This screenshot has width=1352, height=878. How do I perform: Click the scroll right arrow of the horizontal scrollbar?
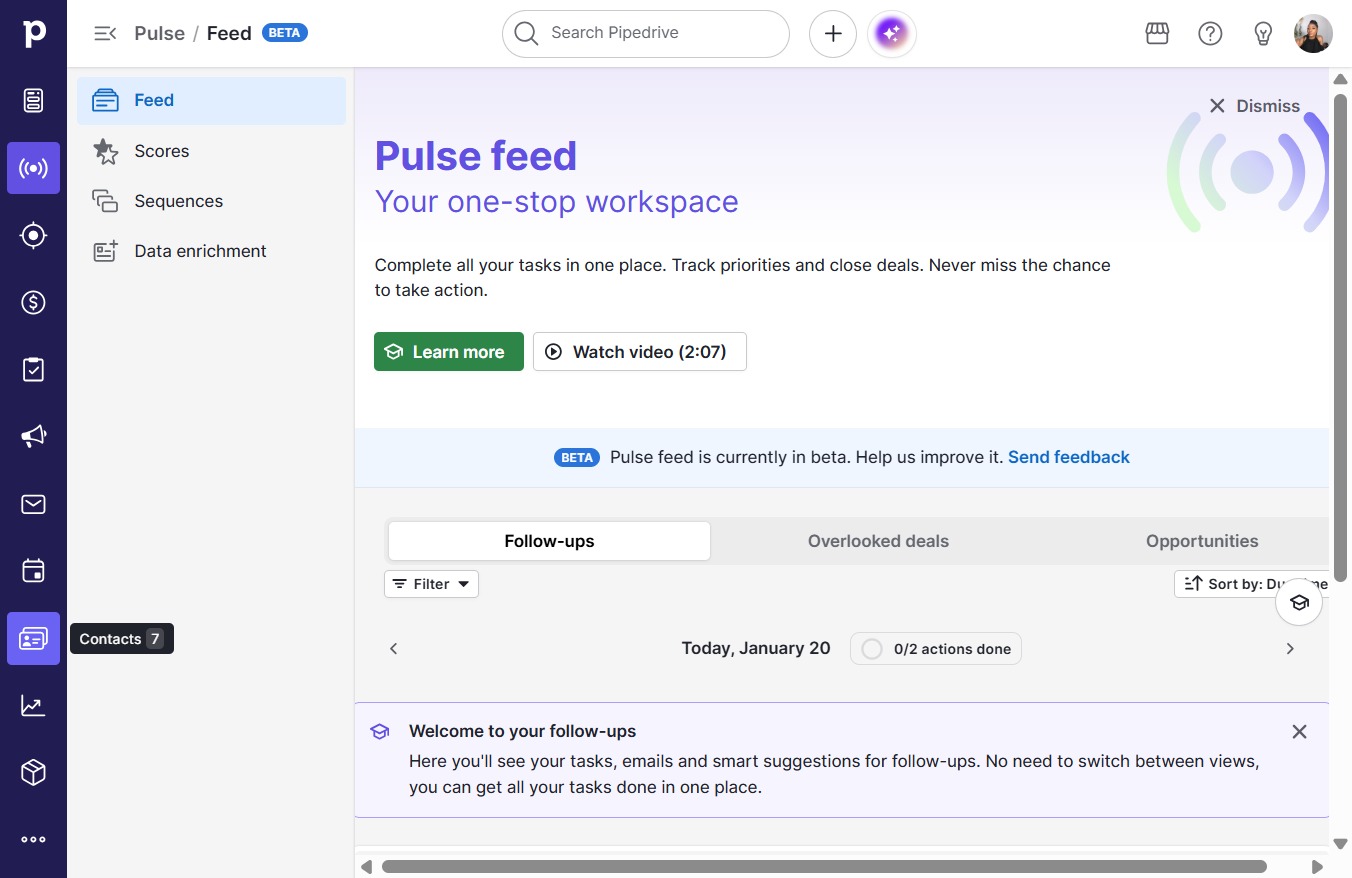pos(1317,866)
